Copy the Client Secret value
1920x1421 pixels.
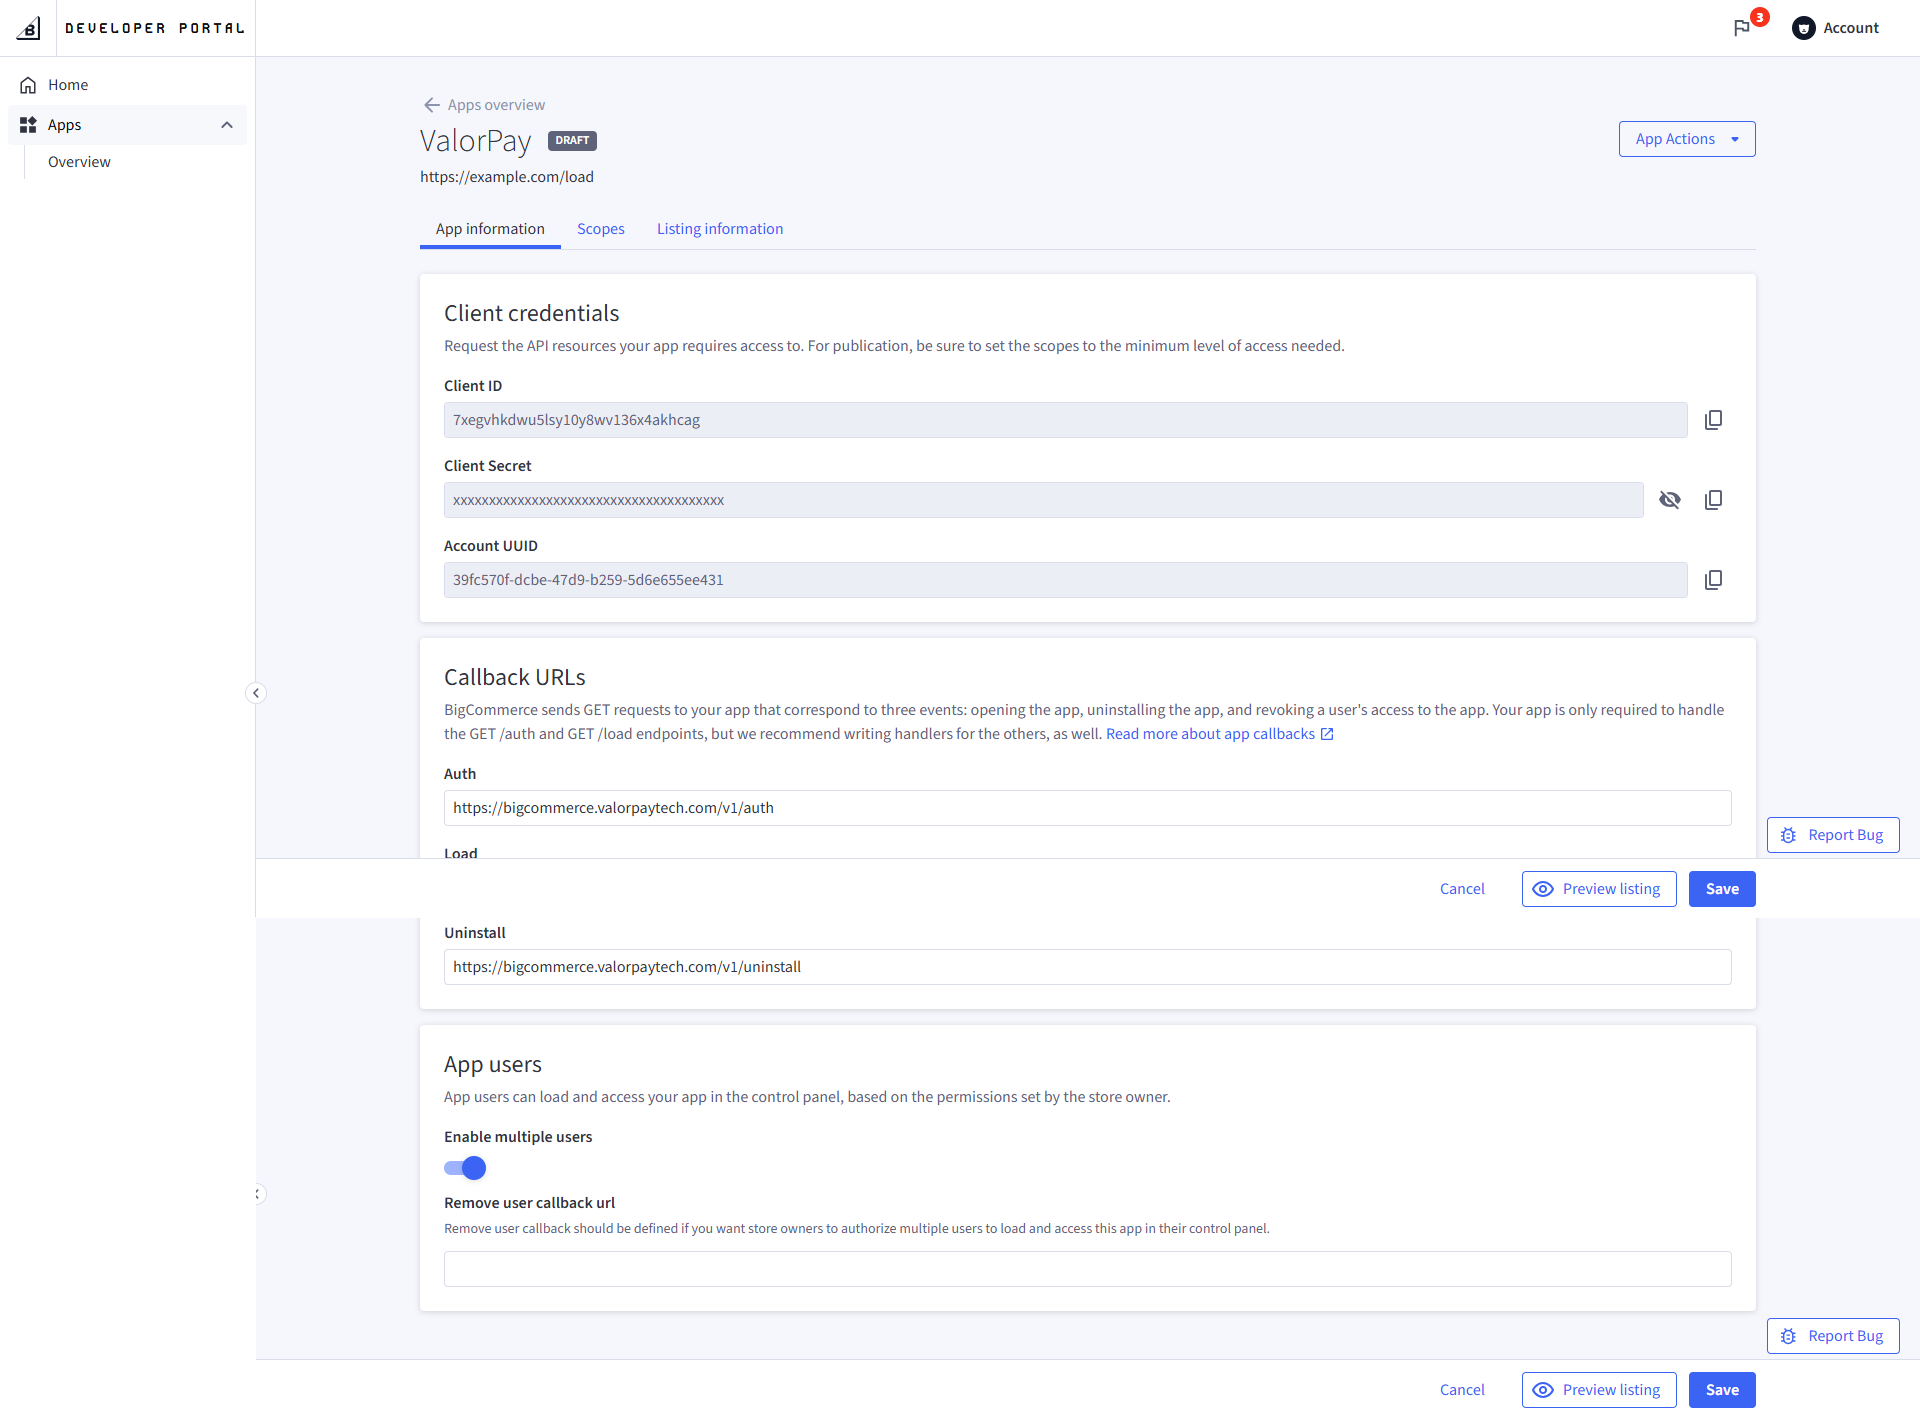point(1713,500)
